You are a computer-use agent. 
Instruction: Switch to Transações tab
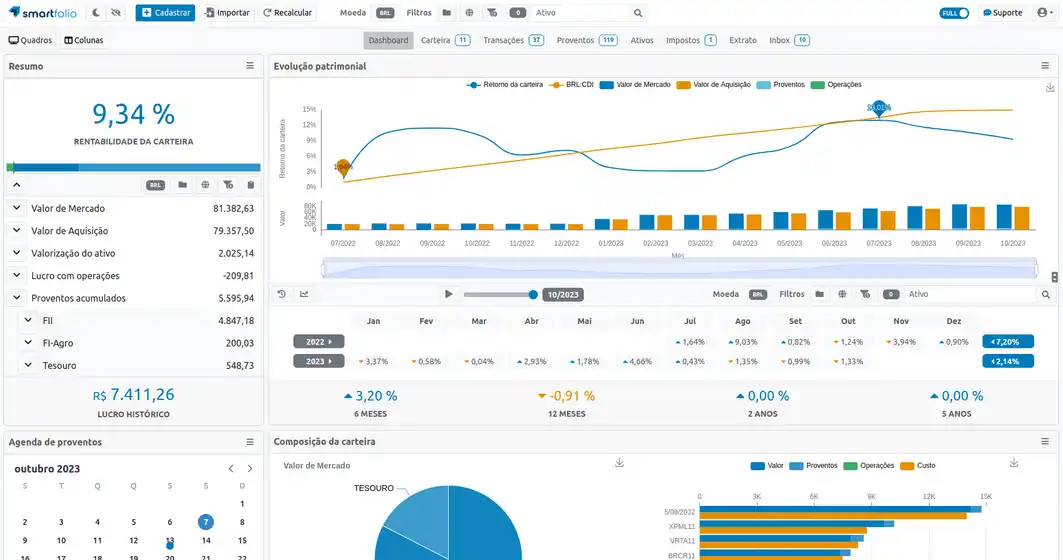pos(513,40)
